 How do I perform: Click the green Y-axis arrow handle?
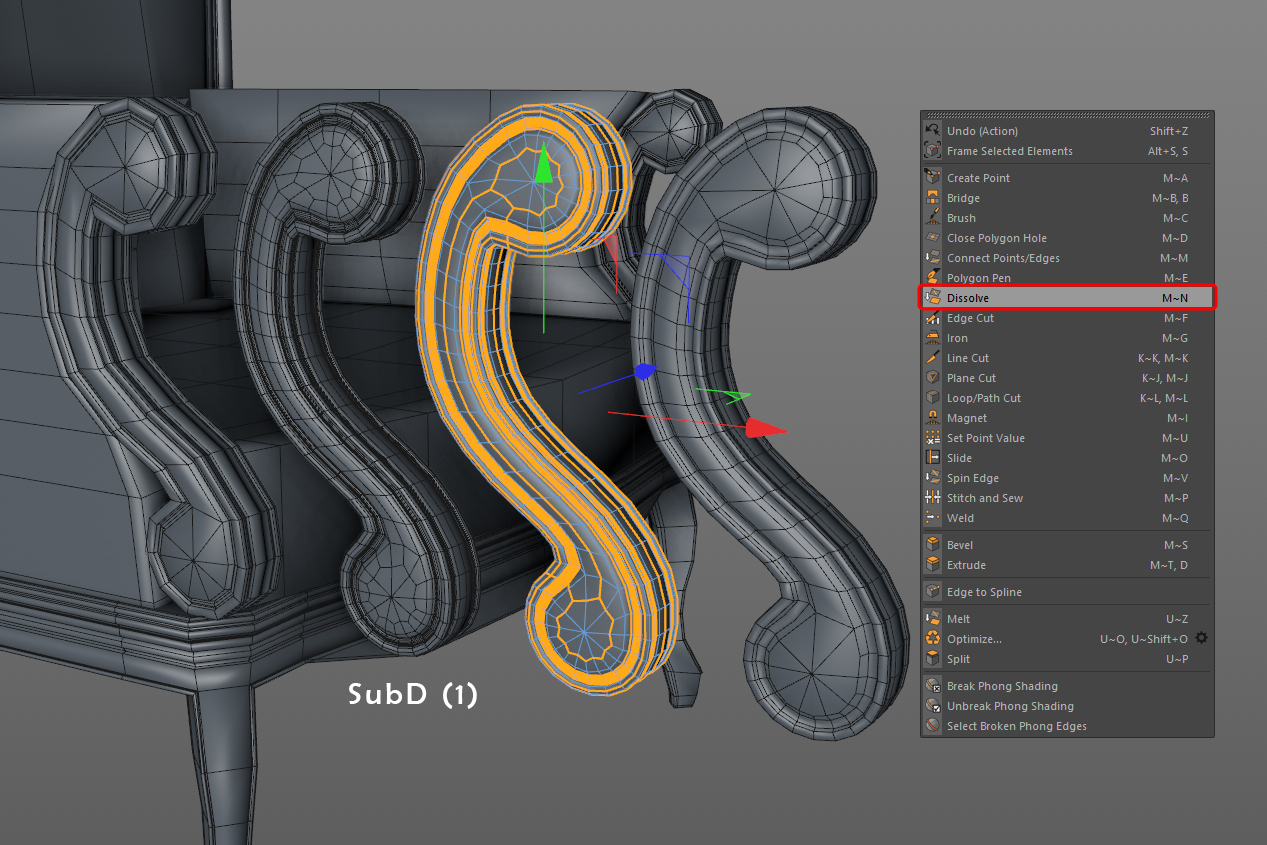pos(543,166)
